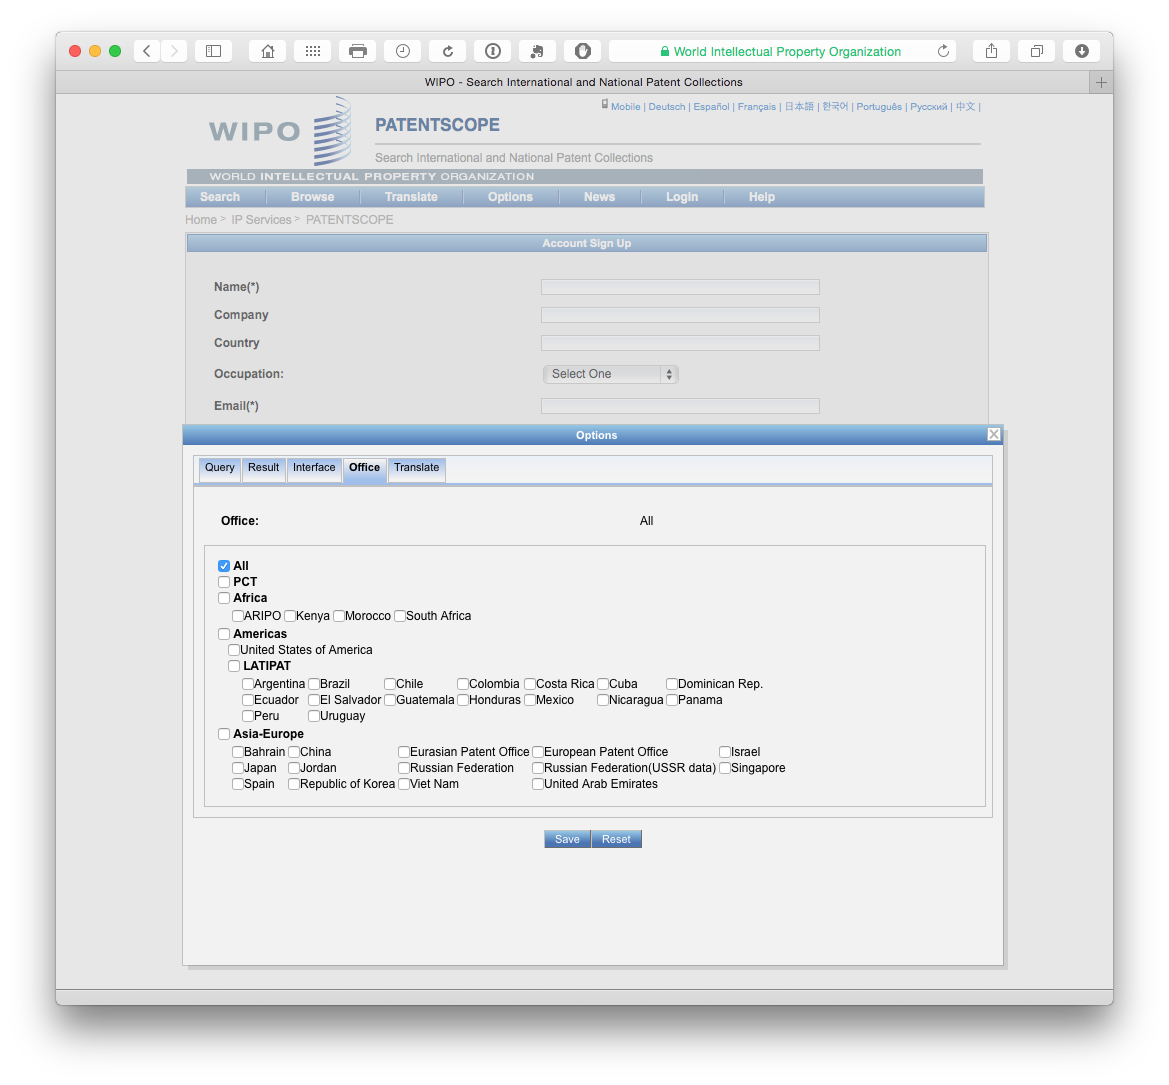The image size is (1169, 1085).
Task: Open the Share sheet icon
Action: [x=992, y=51]
